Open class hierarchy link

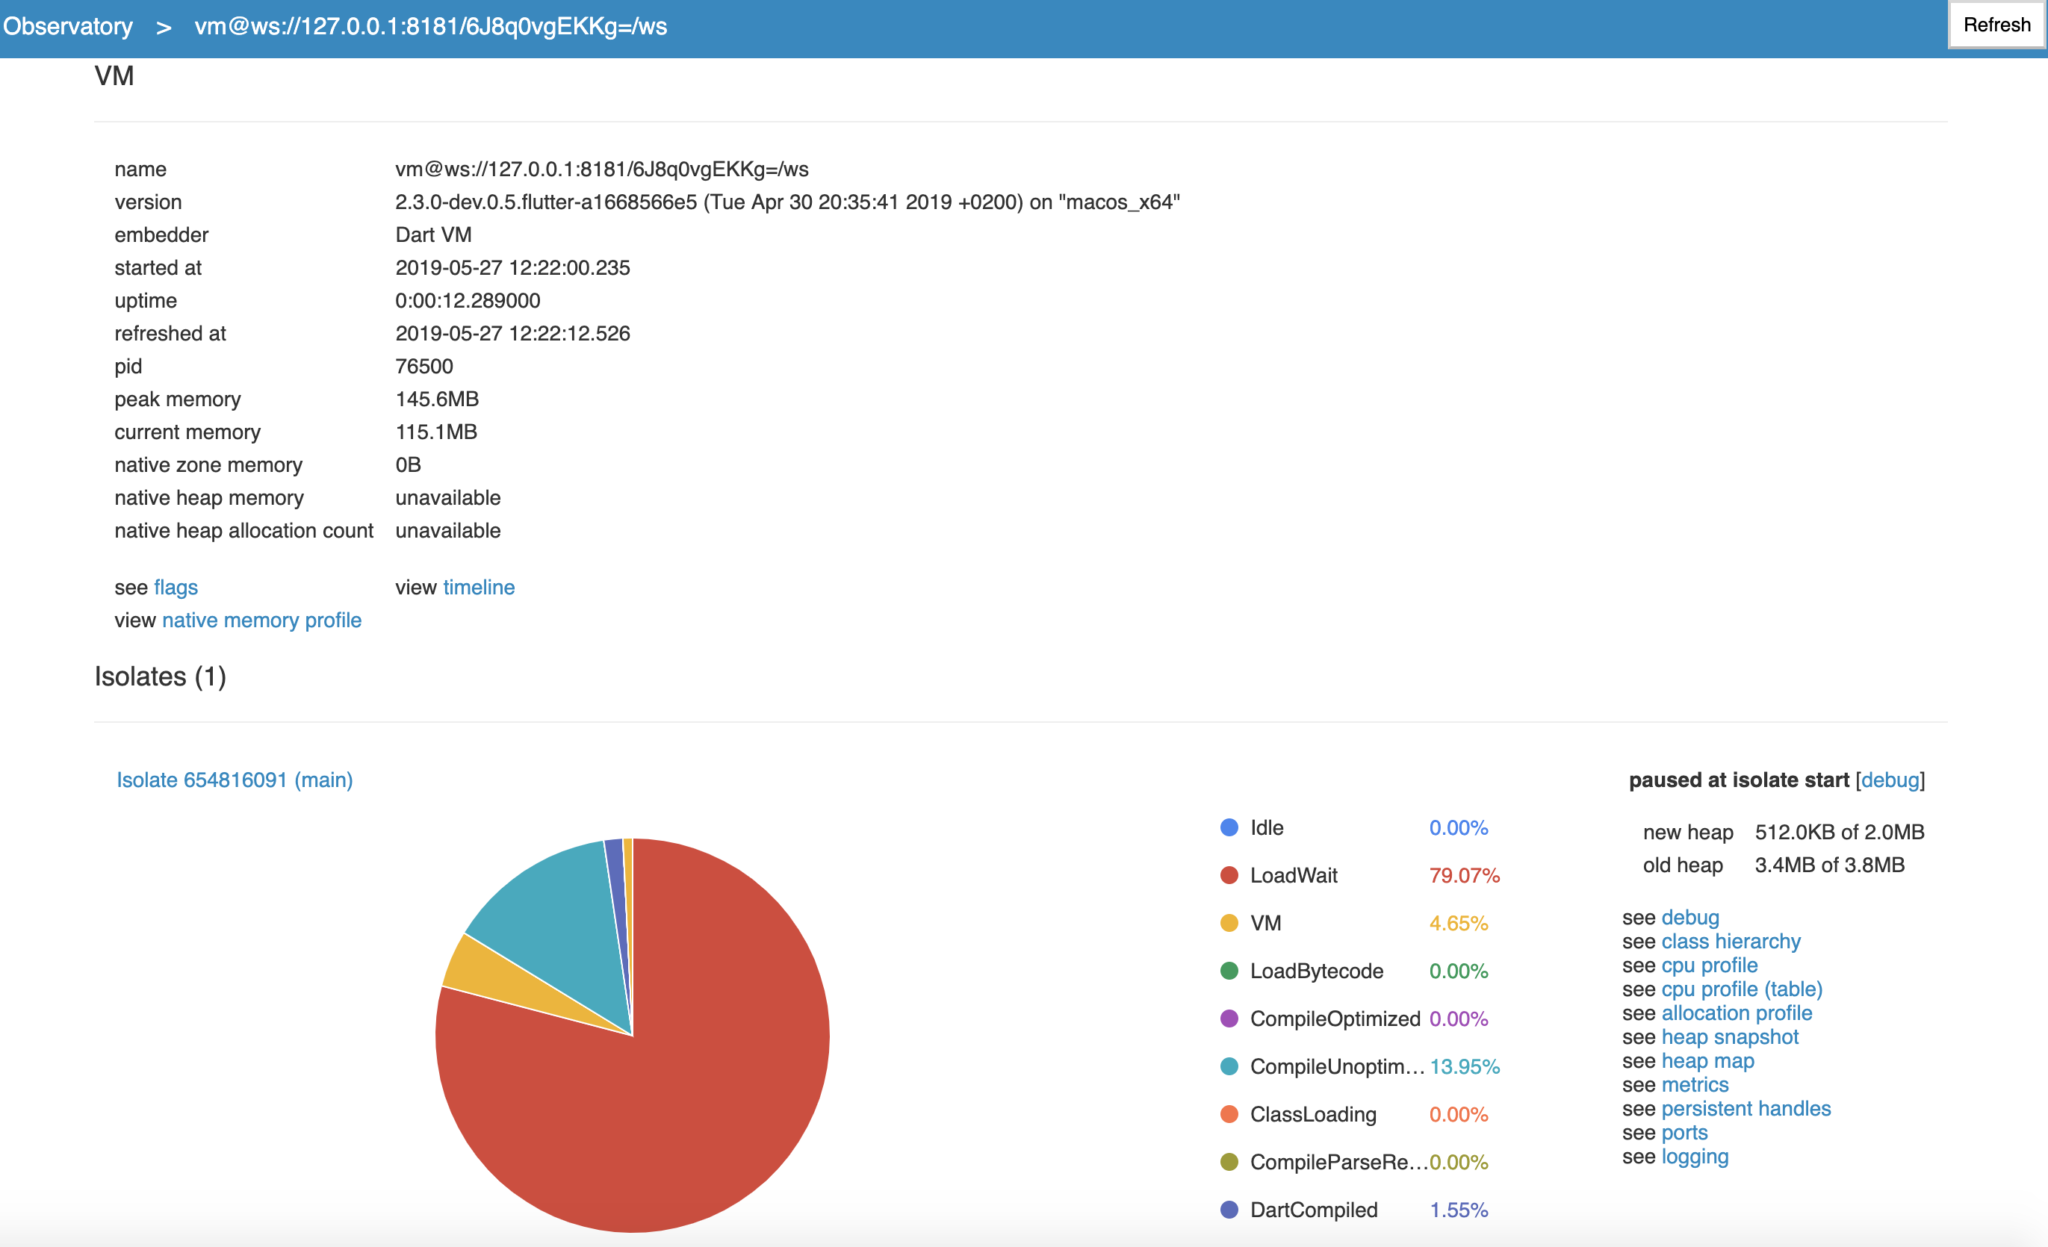coord(1730,941)
